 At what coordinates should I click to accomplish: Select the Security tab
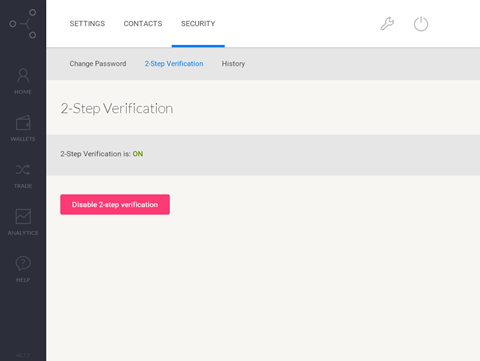pos(198,24)
